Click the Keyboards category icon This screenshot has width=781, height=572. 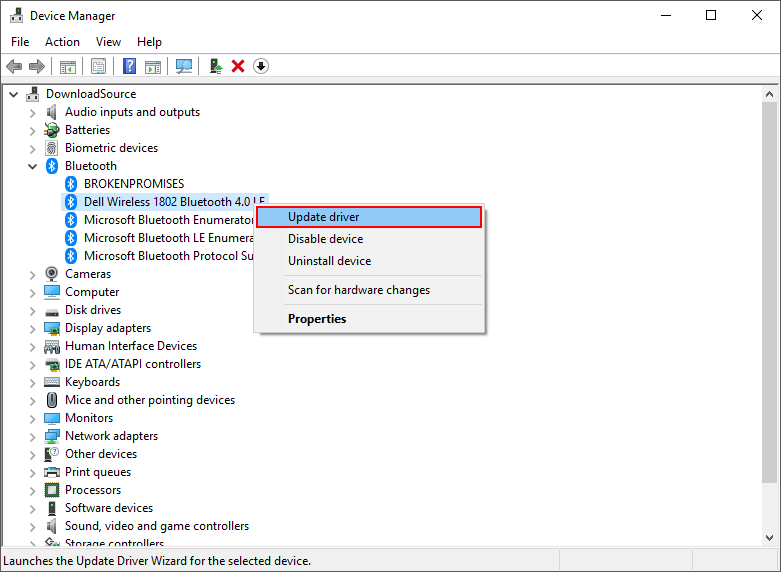coord(52,382)
